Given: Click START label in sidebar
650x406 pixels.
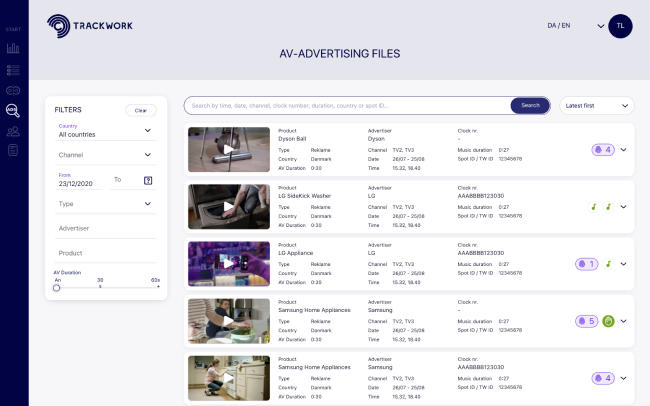Looking at the screenshot, I should [x=13, y=29].
